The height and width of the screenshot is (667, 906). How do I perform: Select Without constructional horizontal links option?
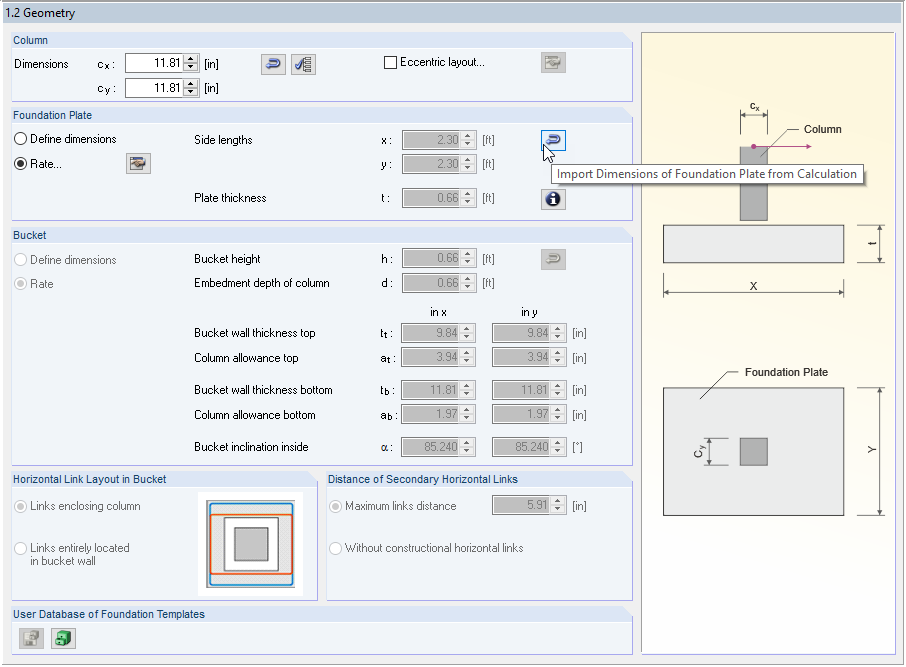336,548
